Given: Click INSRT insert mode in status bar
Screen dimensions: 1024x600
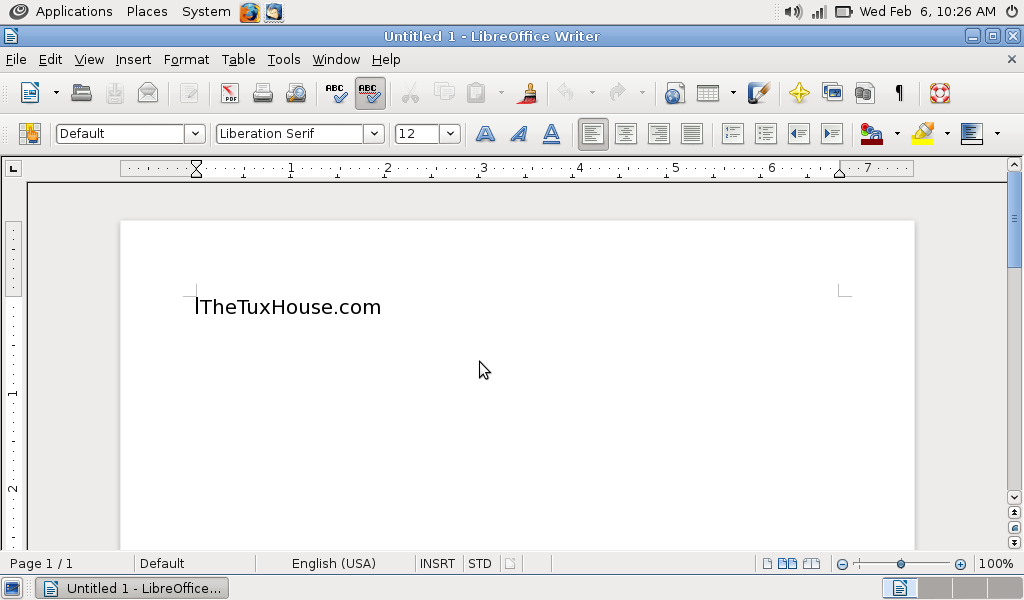Looking at the screenshot, I should 438,563.
